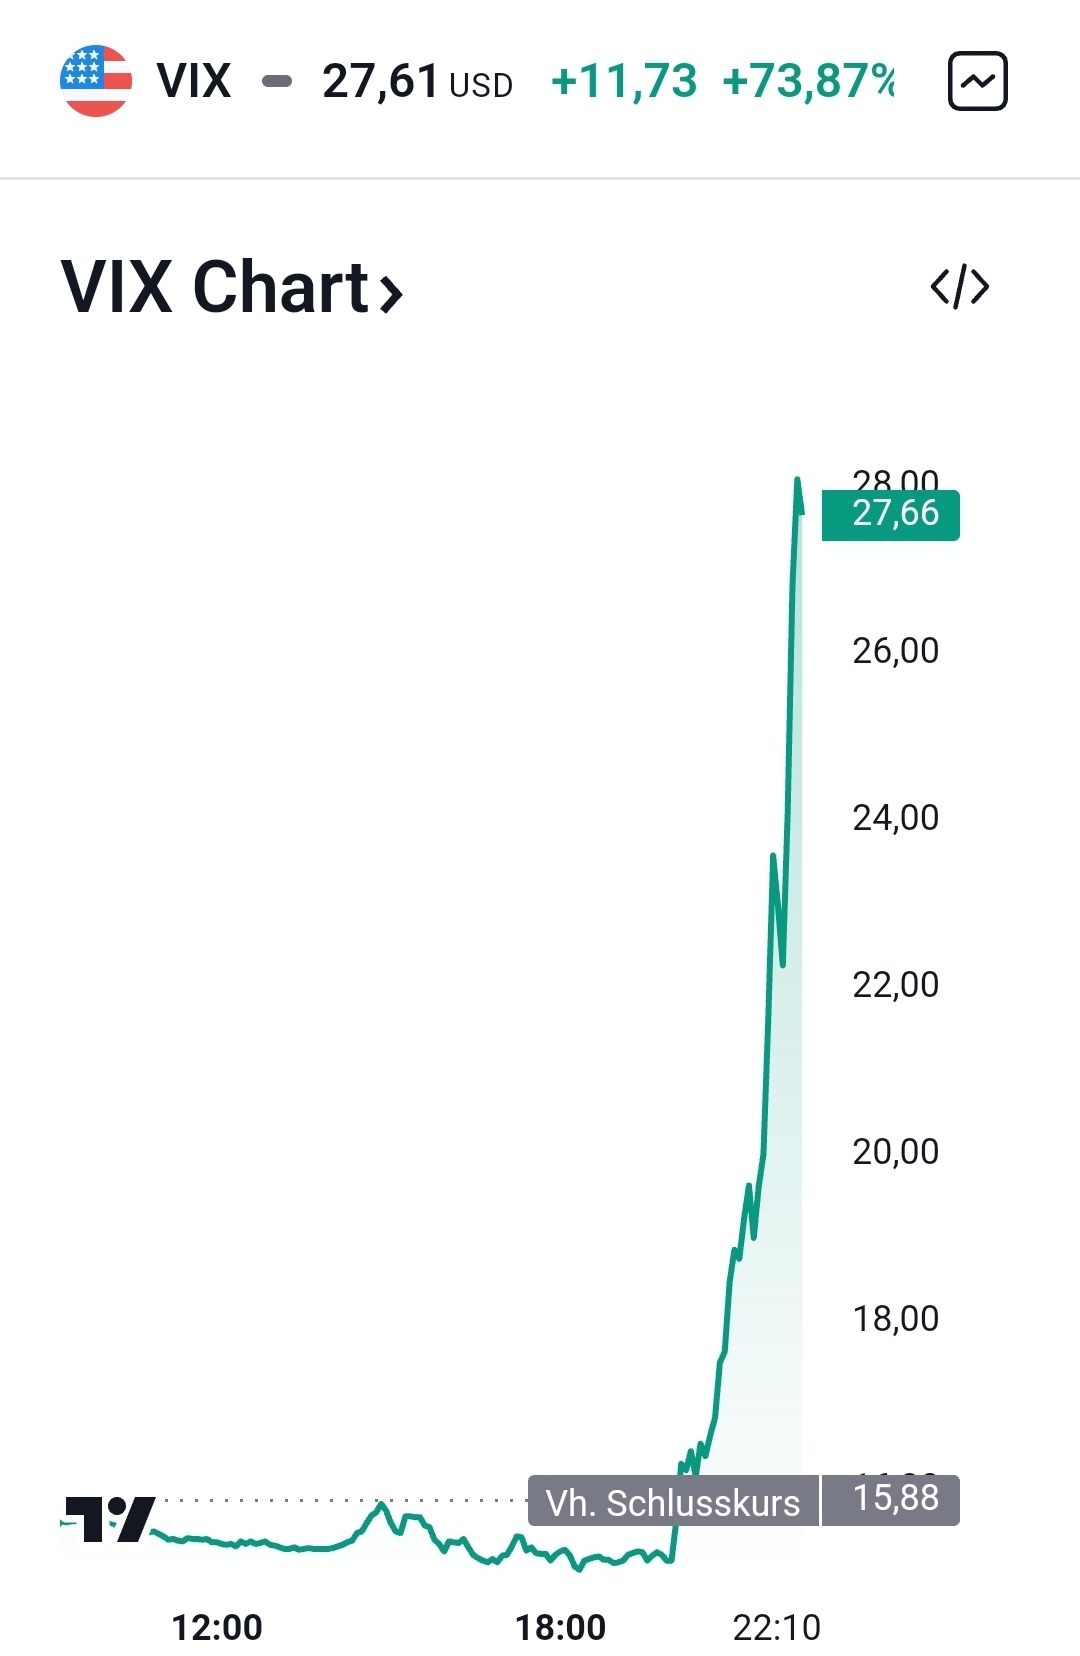This screenshot has width=1080, height=1656.
Task: Click the 15,88 previous close value
Action: [894, 1498]
